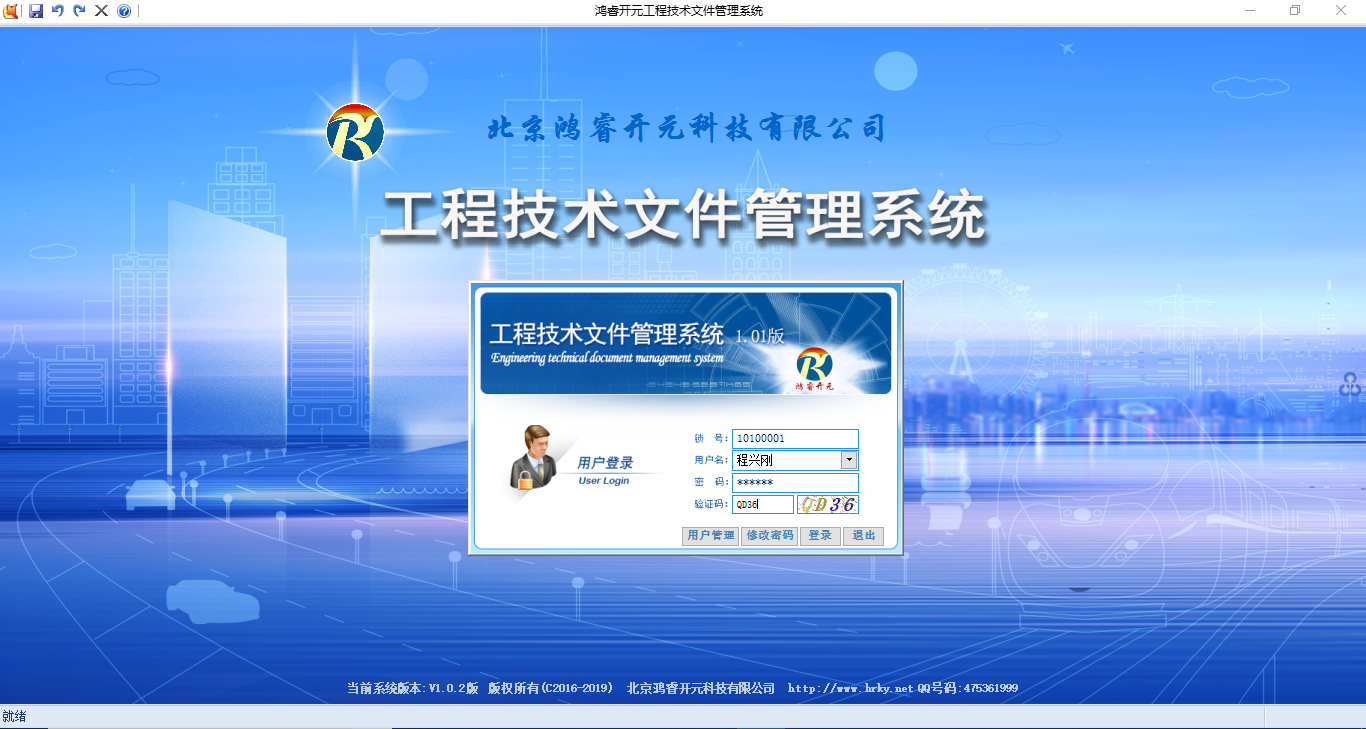
Task: Click the 就绪 status bar text
Action: coord(14,717)
